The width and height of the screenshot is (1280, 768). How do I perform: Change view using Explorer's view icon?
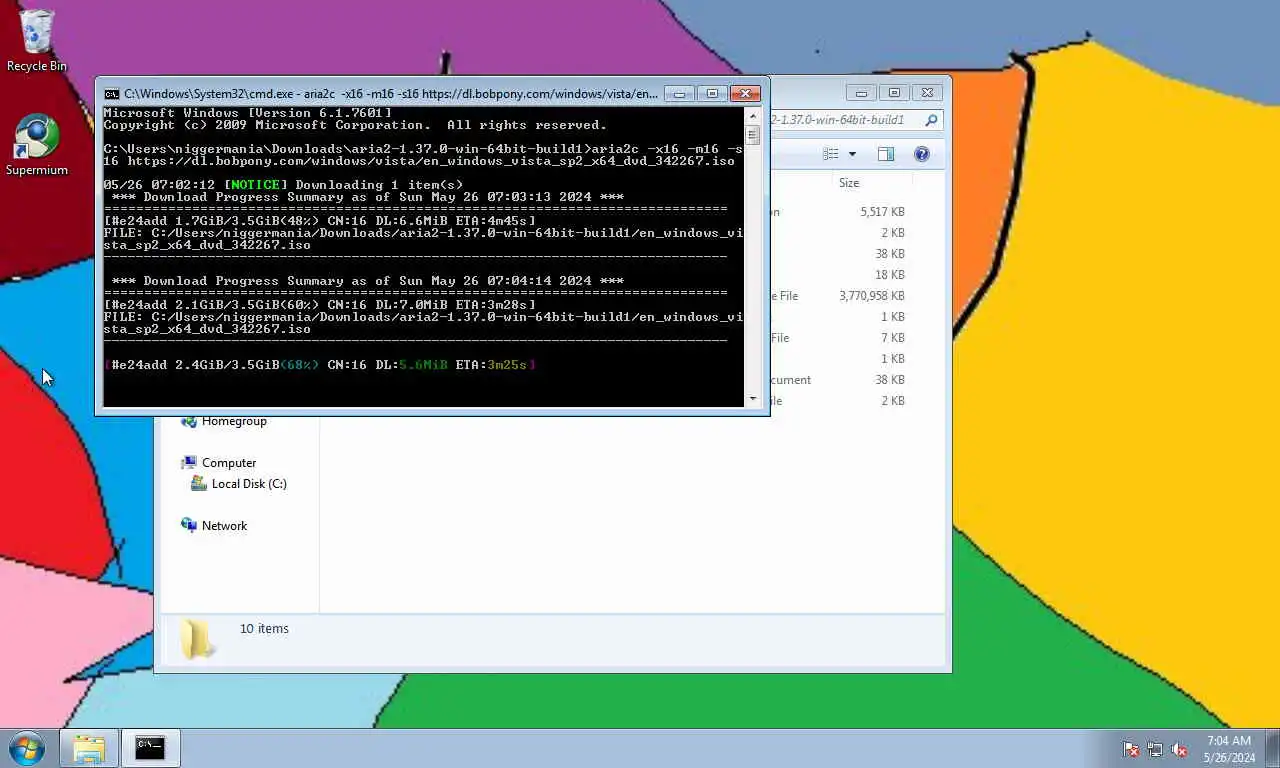point(830,154)
